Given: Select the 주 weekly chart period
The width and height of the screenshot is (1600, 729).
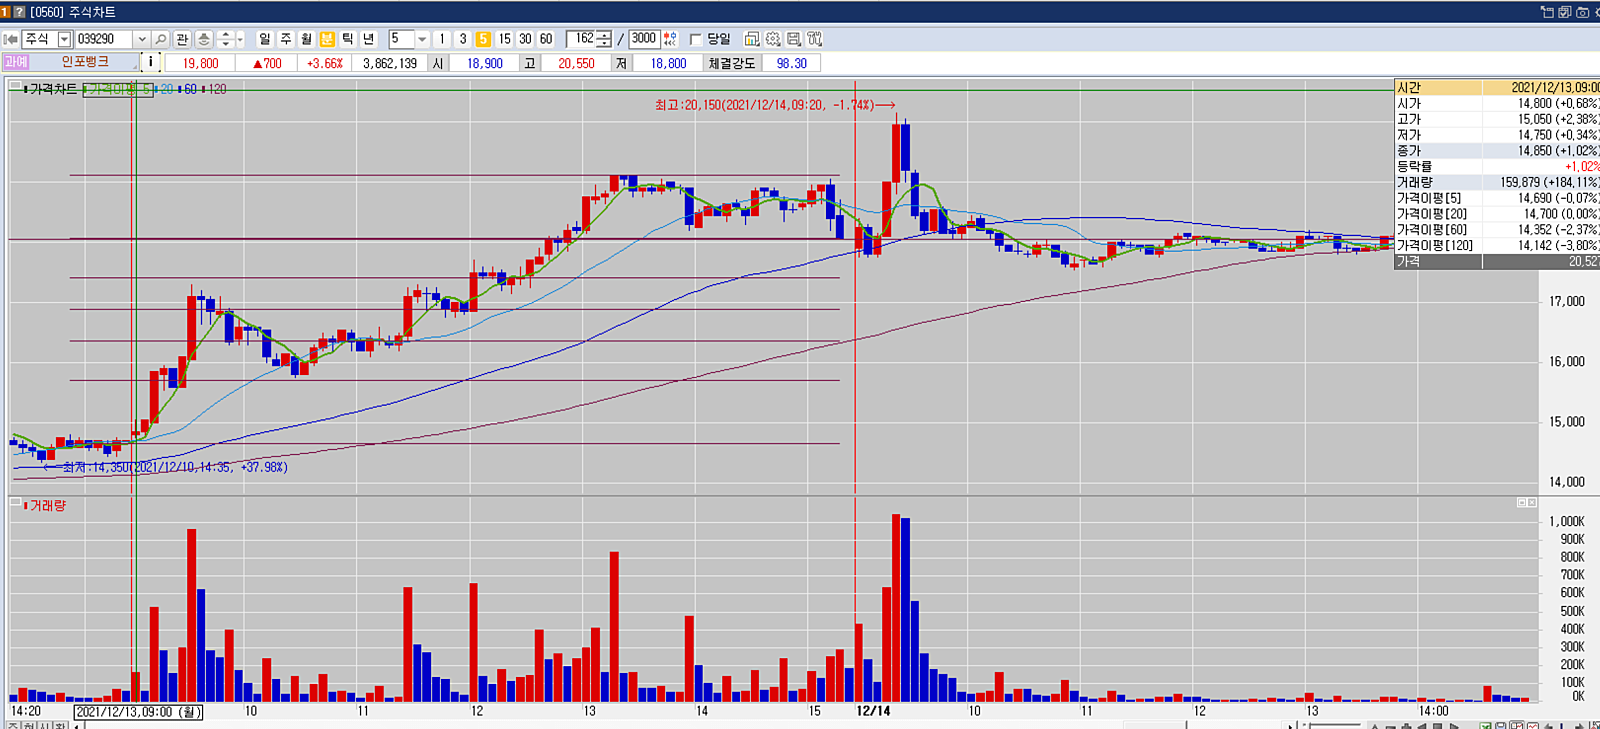Looking at the screenshot, I should coord(285,39).
